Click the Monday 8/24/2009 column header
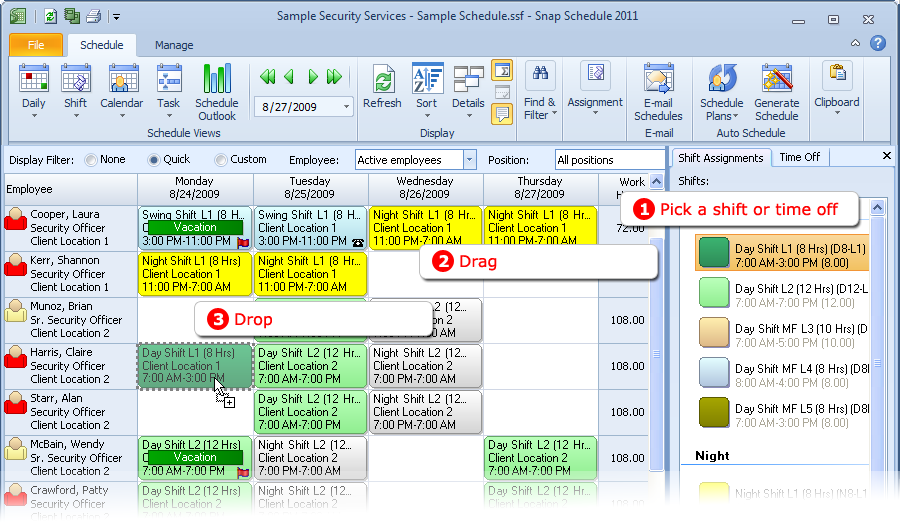The image size is (900, 525). coord(195,188)
